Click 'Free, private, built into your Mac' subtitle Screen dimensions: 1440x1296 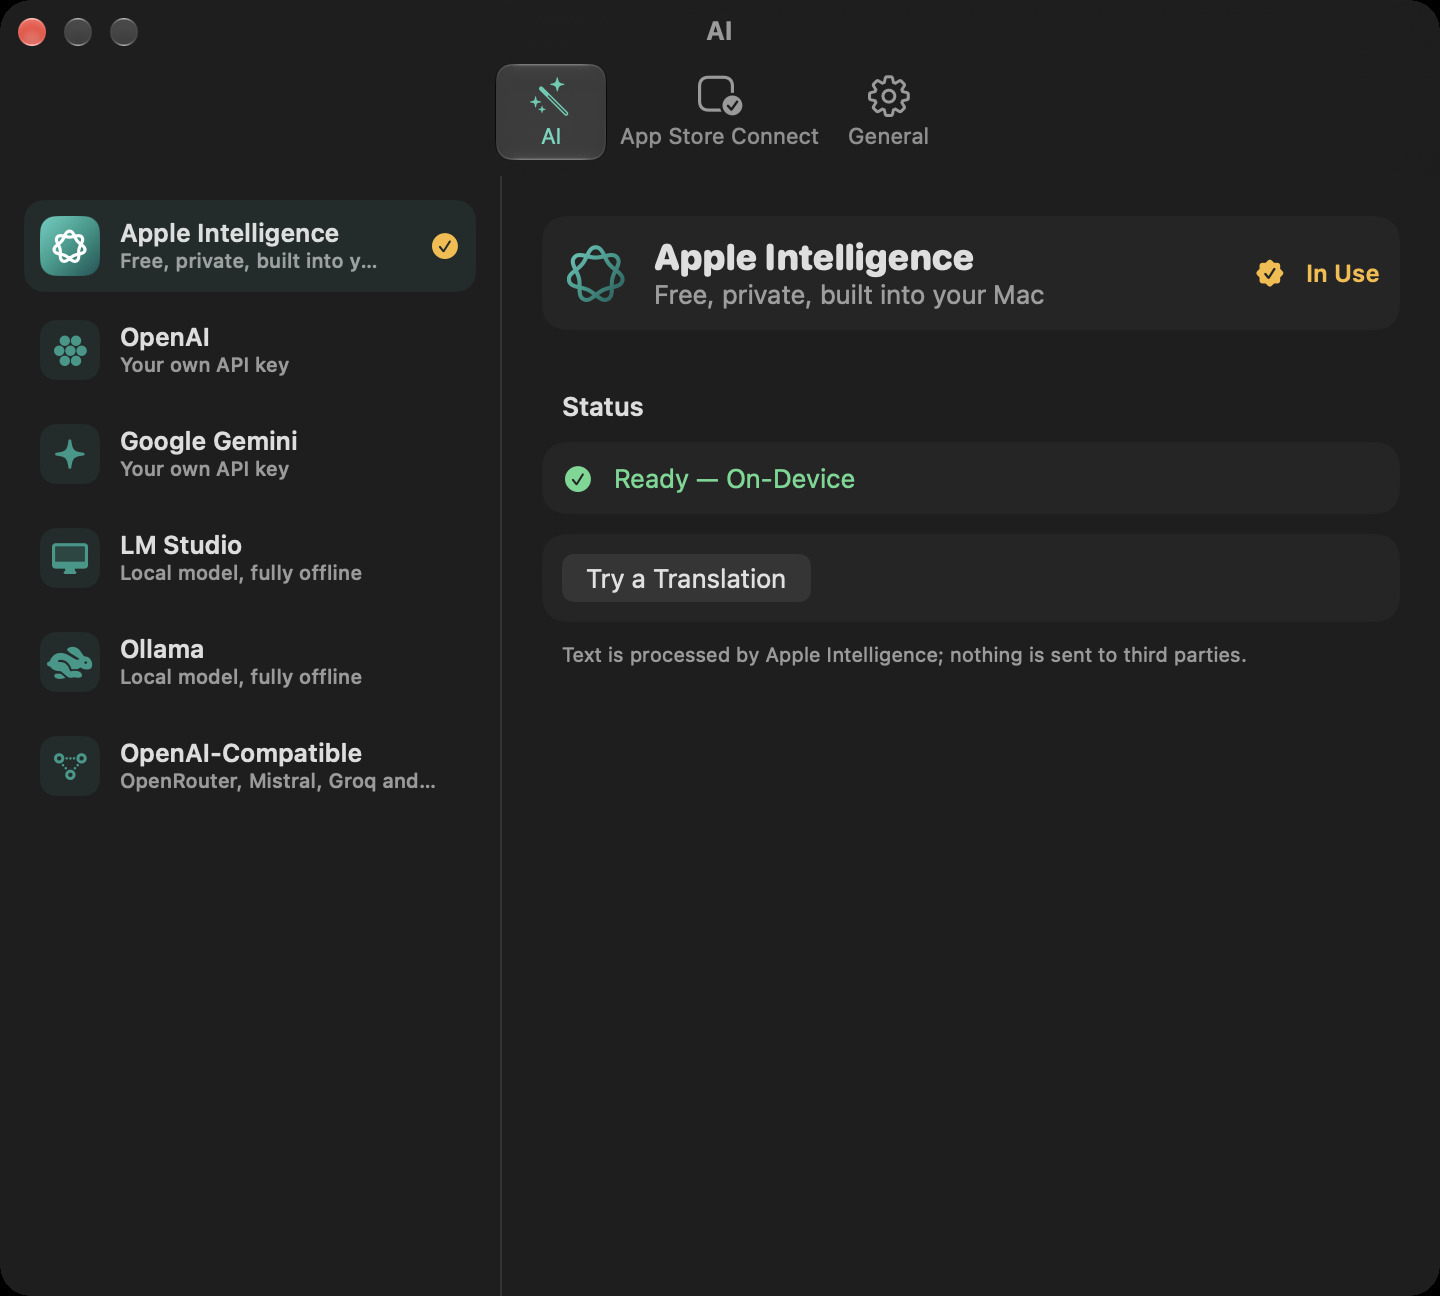click(x=849, y=295)
